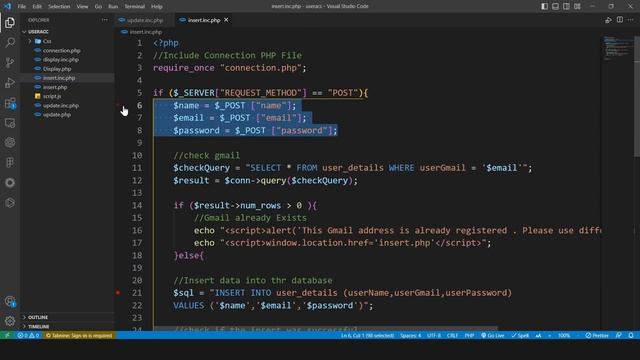Viewport: 640px width, 360px height.
Task: Click the VS Code logo icon
Action: [7, 6]
